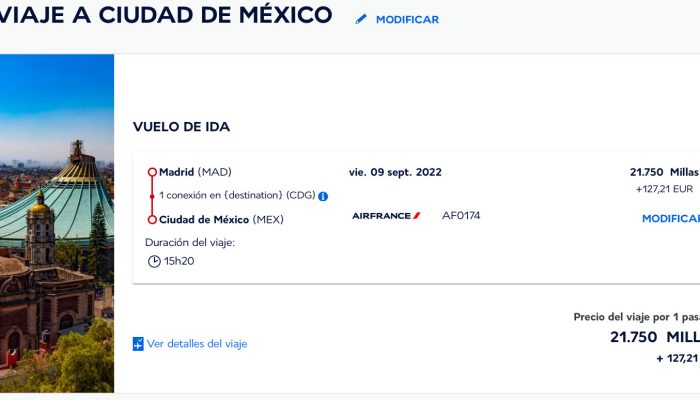700x400 pixels.
Task: Open the connection info icon near CDG
Action: tap(323, 196)
